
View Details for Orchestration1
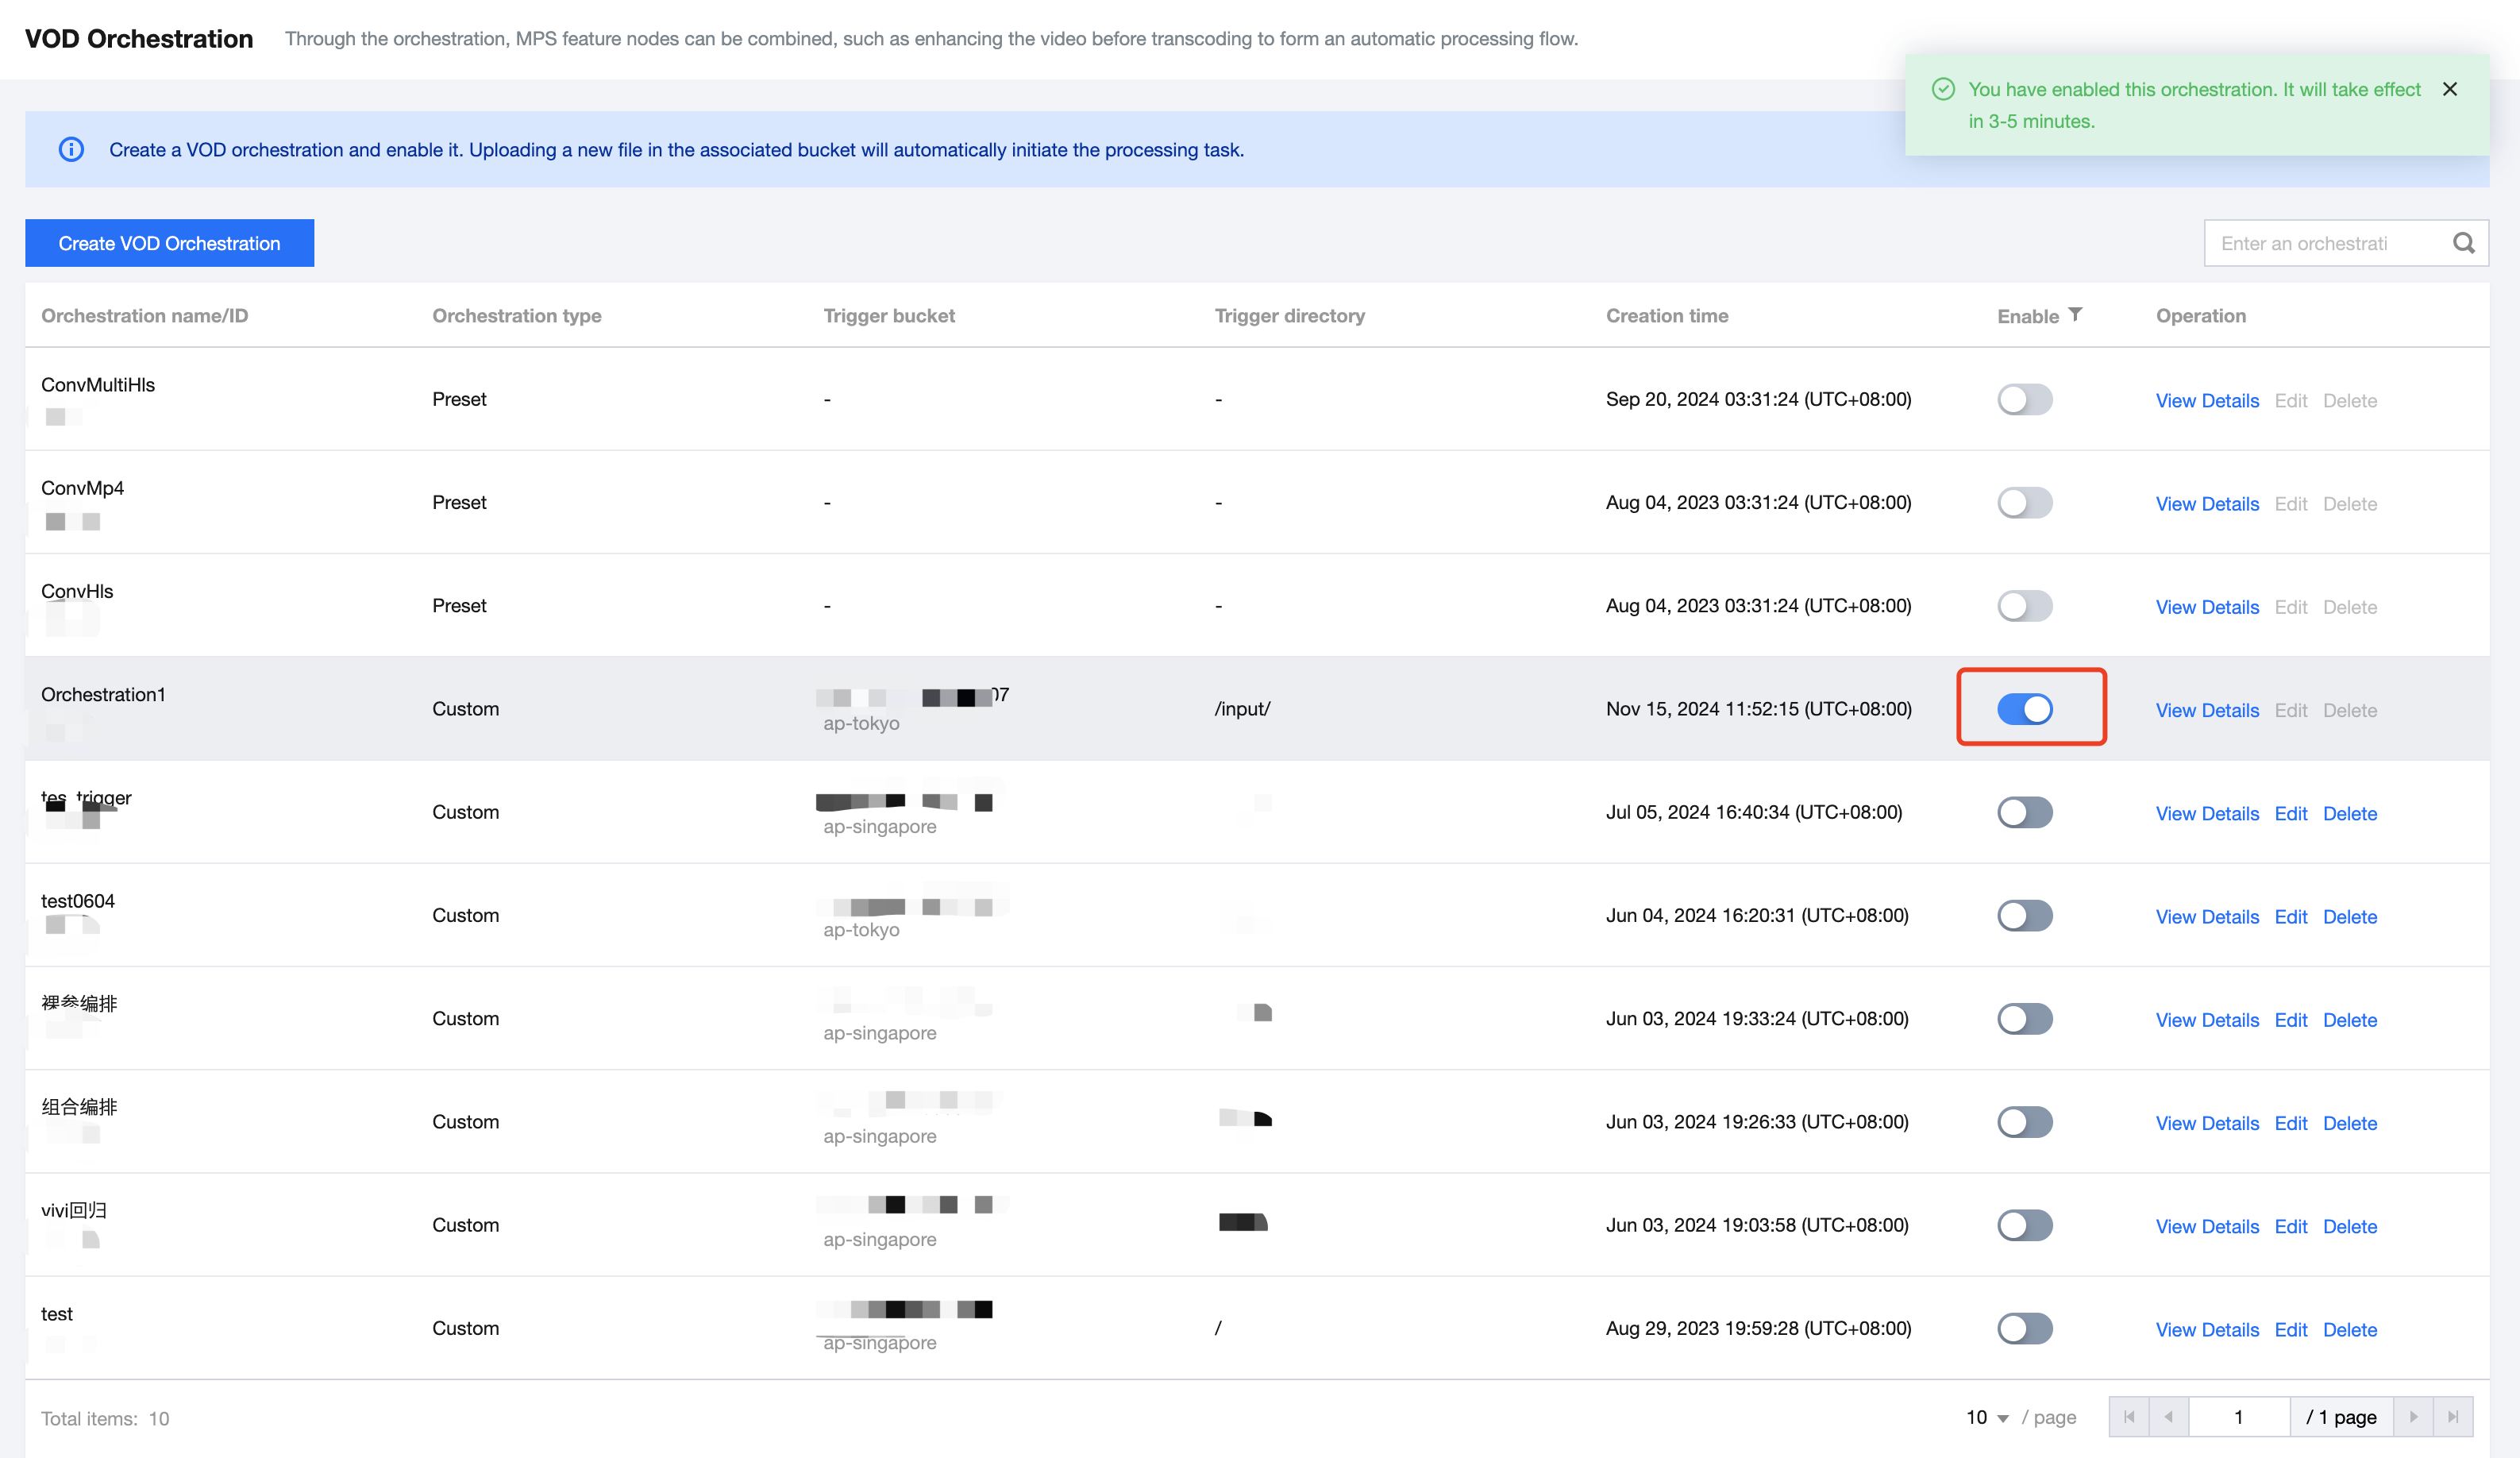[x=2206, y=710]
